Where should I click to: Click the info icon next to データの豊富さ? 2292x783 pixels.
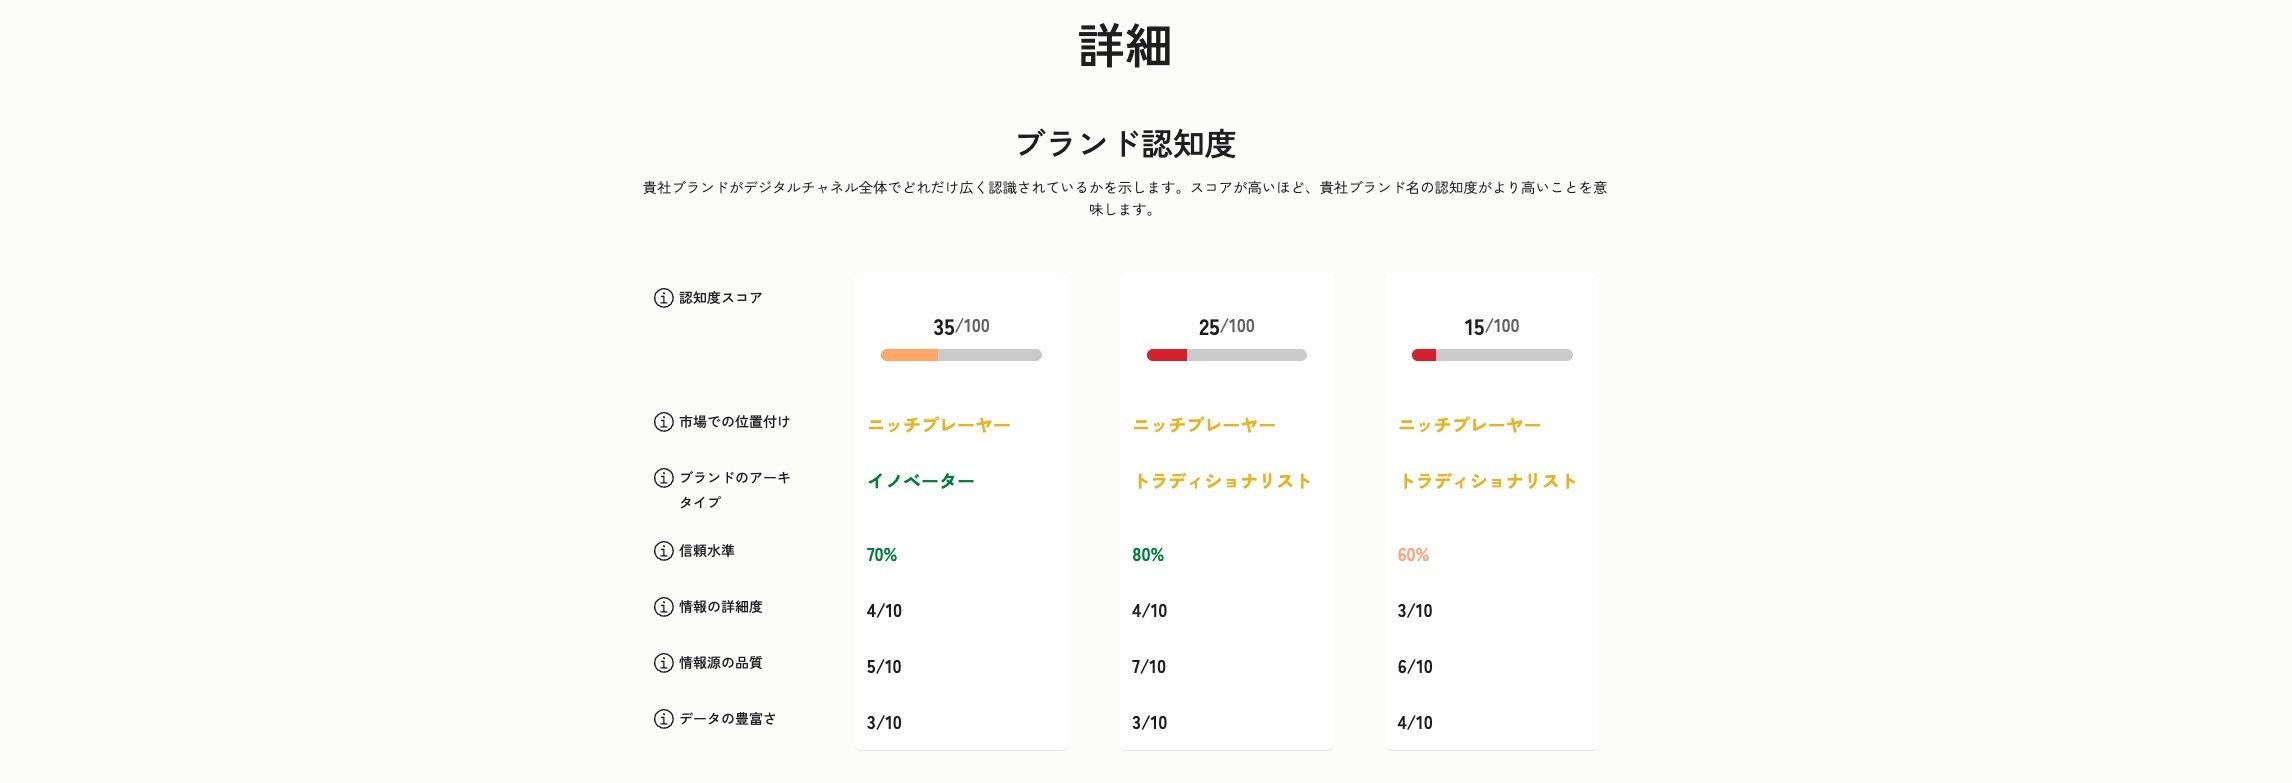663,719
